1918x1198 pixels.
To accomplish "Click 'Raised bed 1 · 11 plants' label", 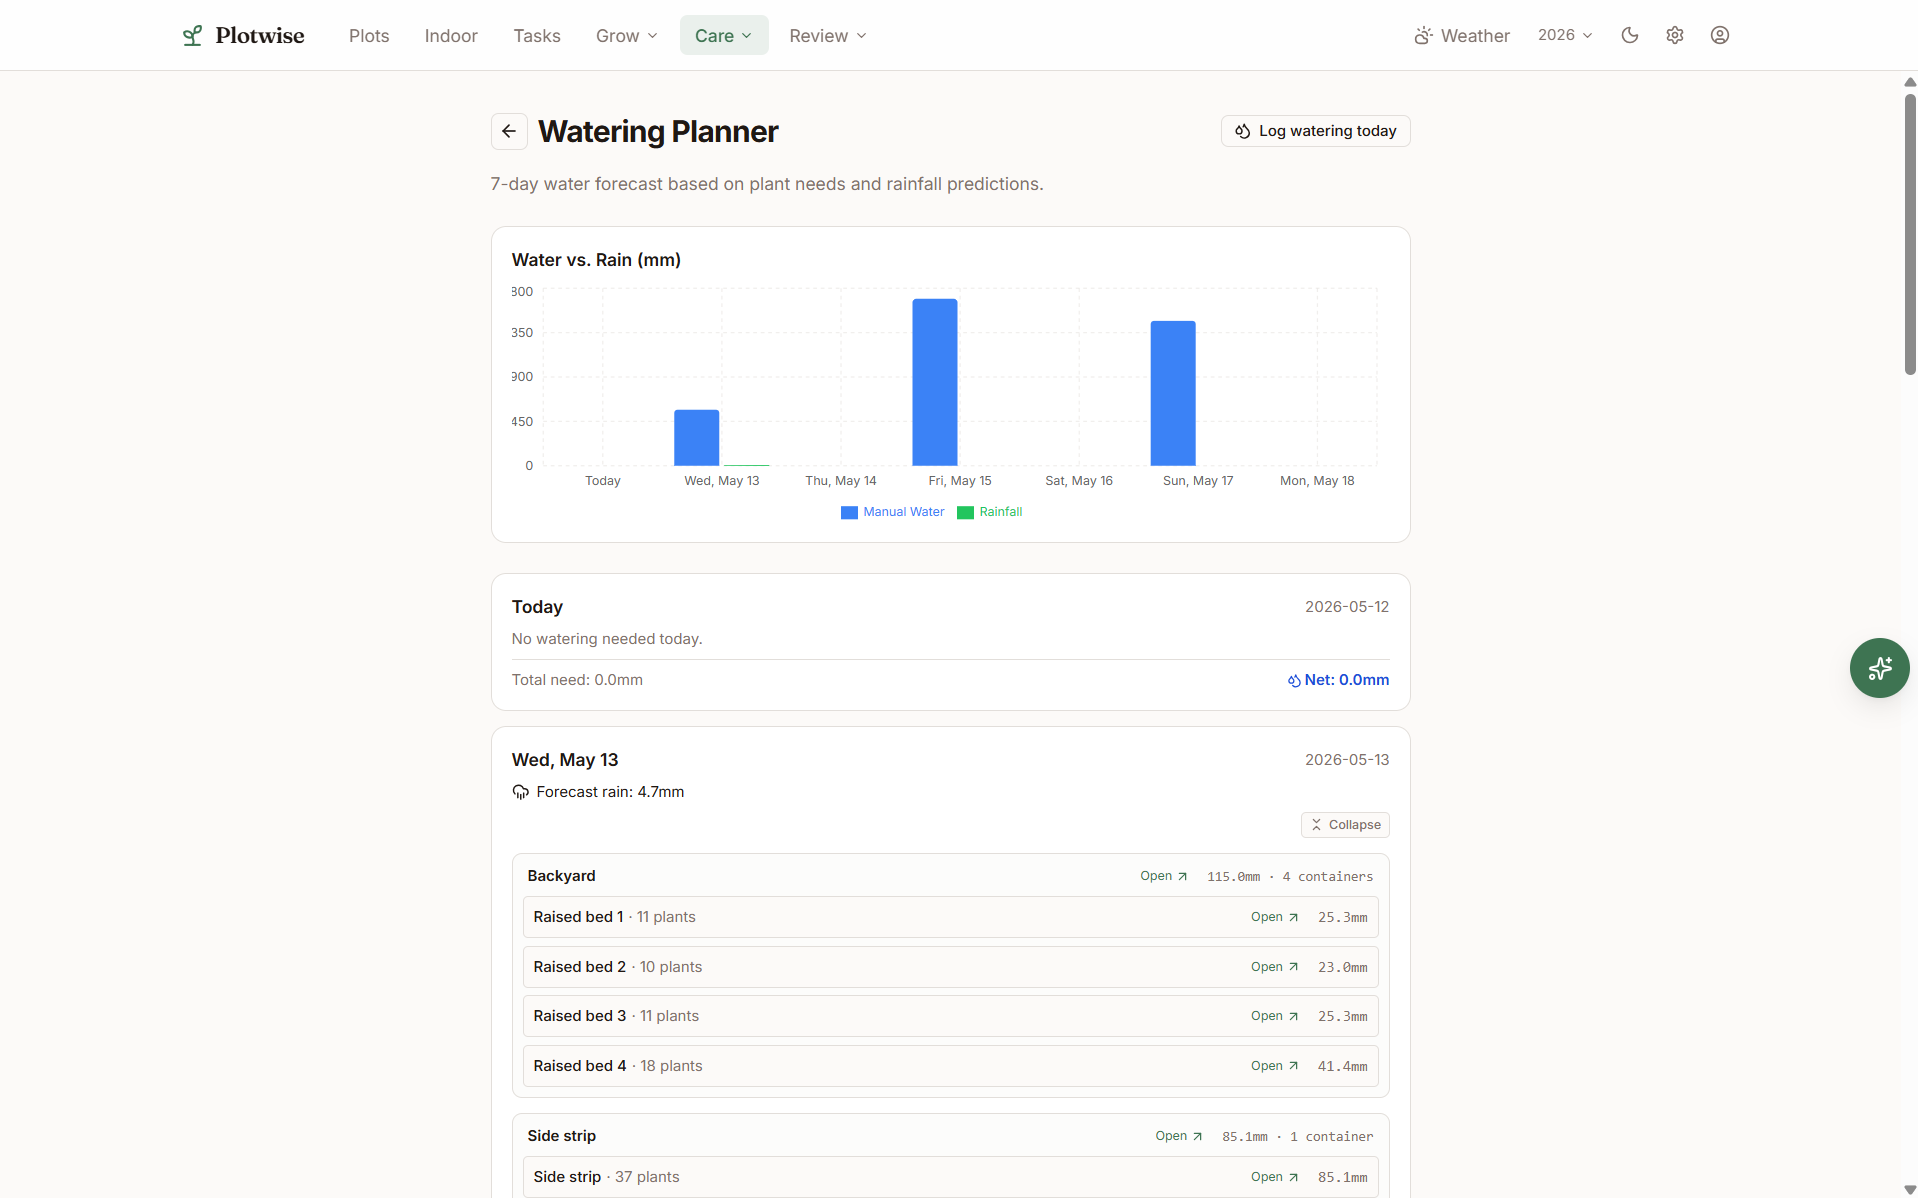I will [614, 917].
